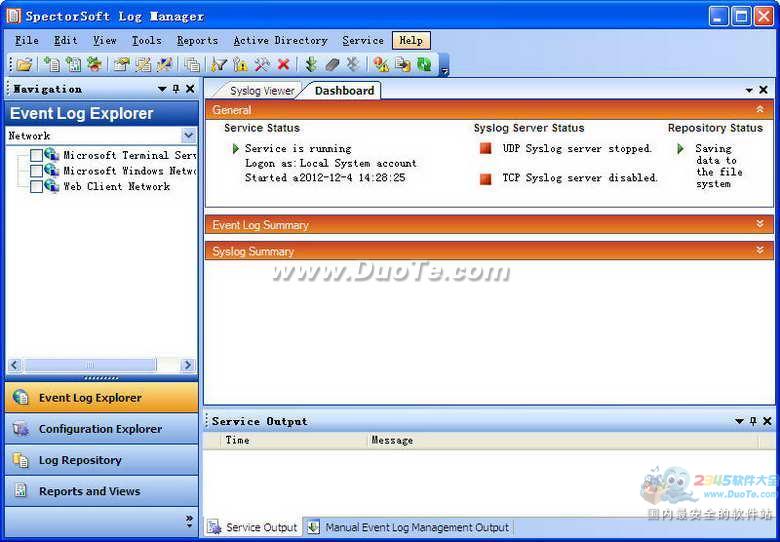Click the green down arrow toolbar icon

pyautogui.click(x=311, y=65)
